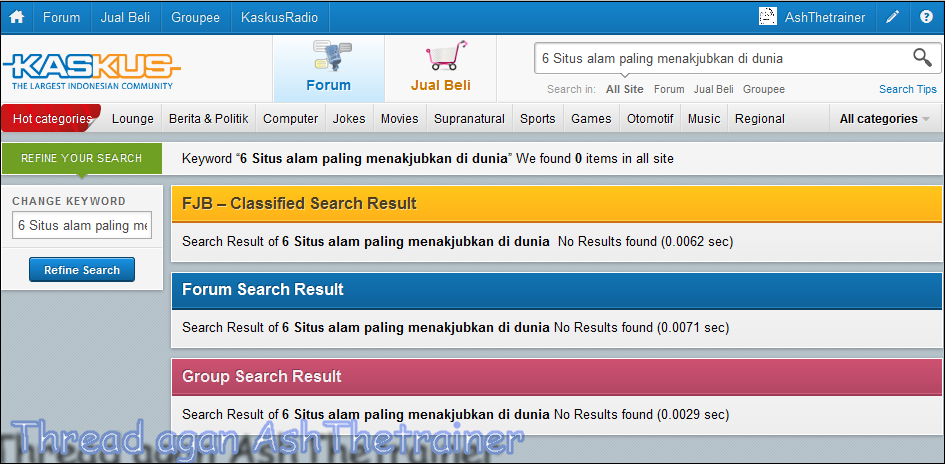Open the Lounge category

coord(133,119)
